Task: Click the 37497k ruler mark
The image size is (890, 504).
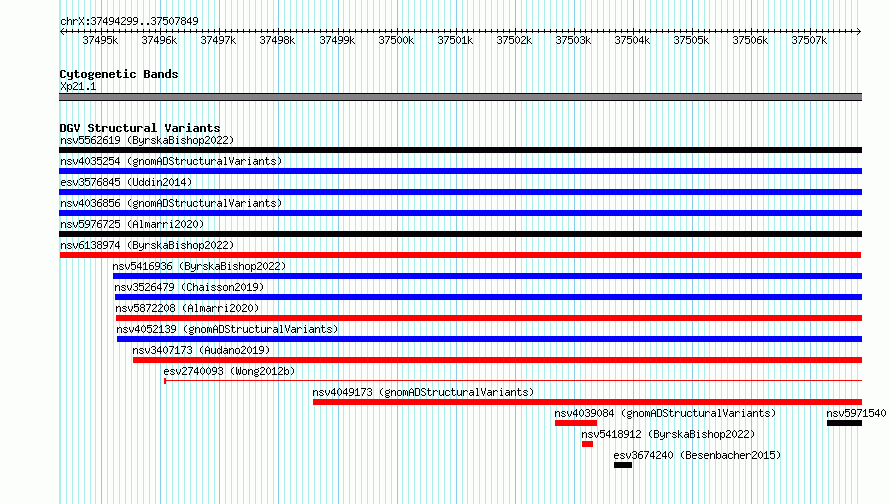Action: [218, 40]
